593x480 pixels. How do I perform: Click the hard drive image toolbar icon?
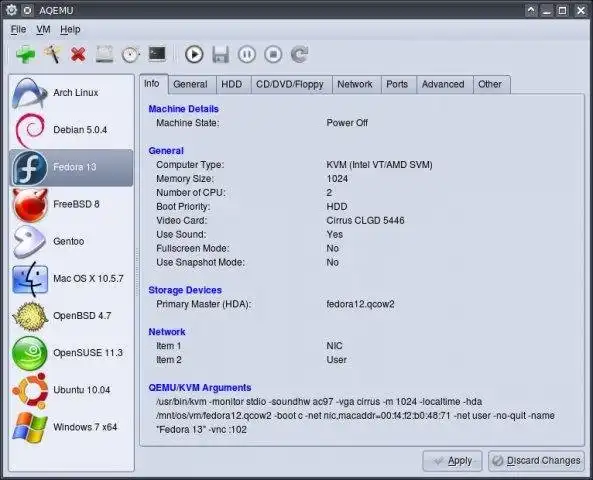[x=104, y=54]
